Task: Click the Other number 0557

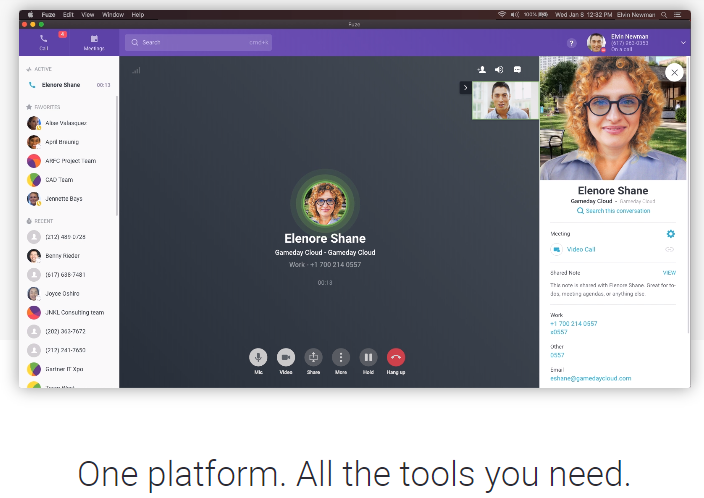Action: point(557,355)
